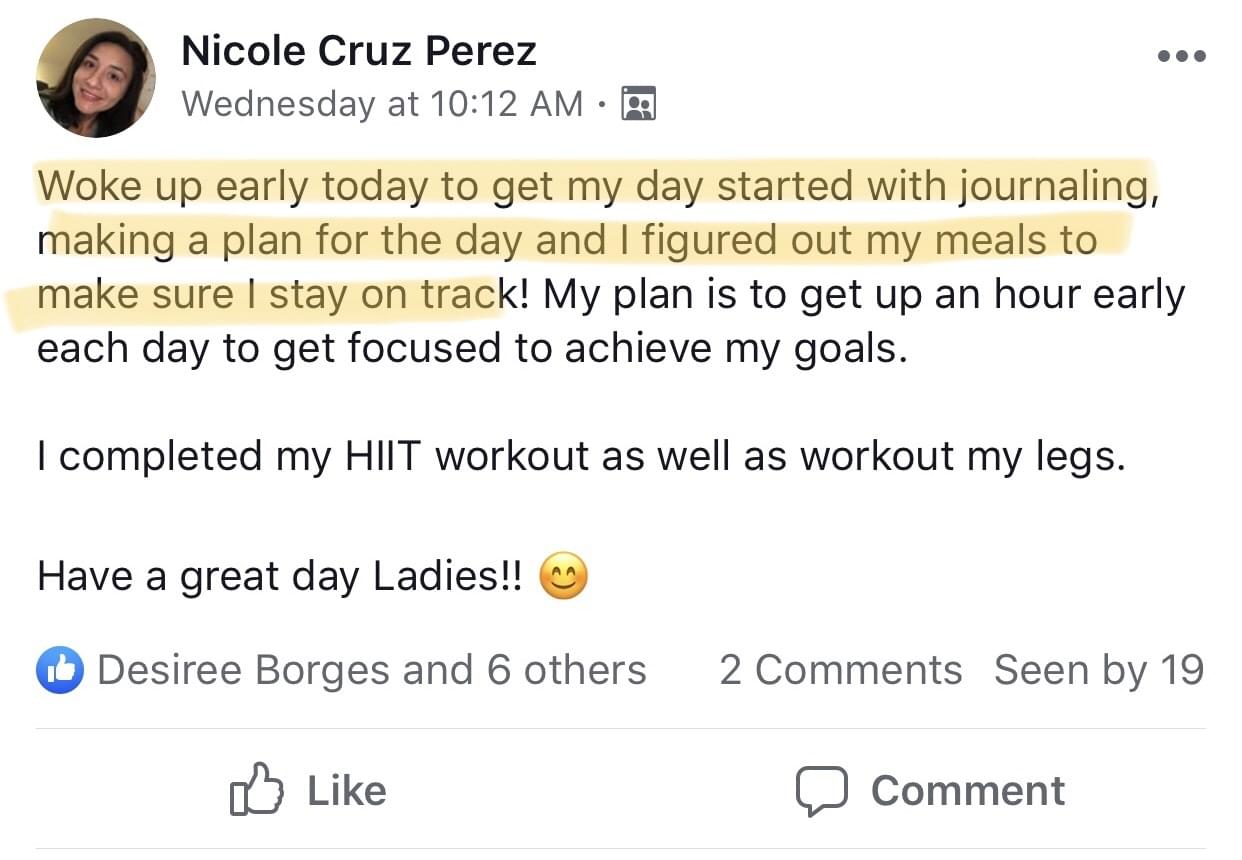The image size is (1242, 860).
Task: Click the Nicole Cruz Perez name link
Action: [x=359, y=52]
